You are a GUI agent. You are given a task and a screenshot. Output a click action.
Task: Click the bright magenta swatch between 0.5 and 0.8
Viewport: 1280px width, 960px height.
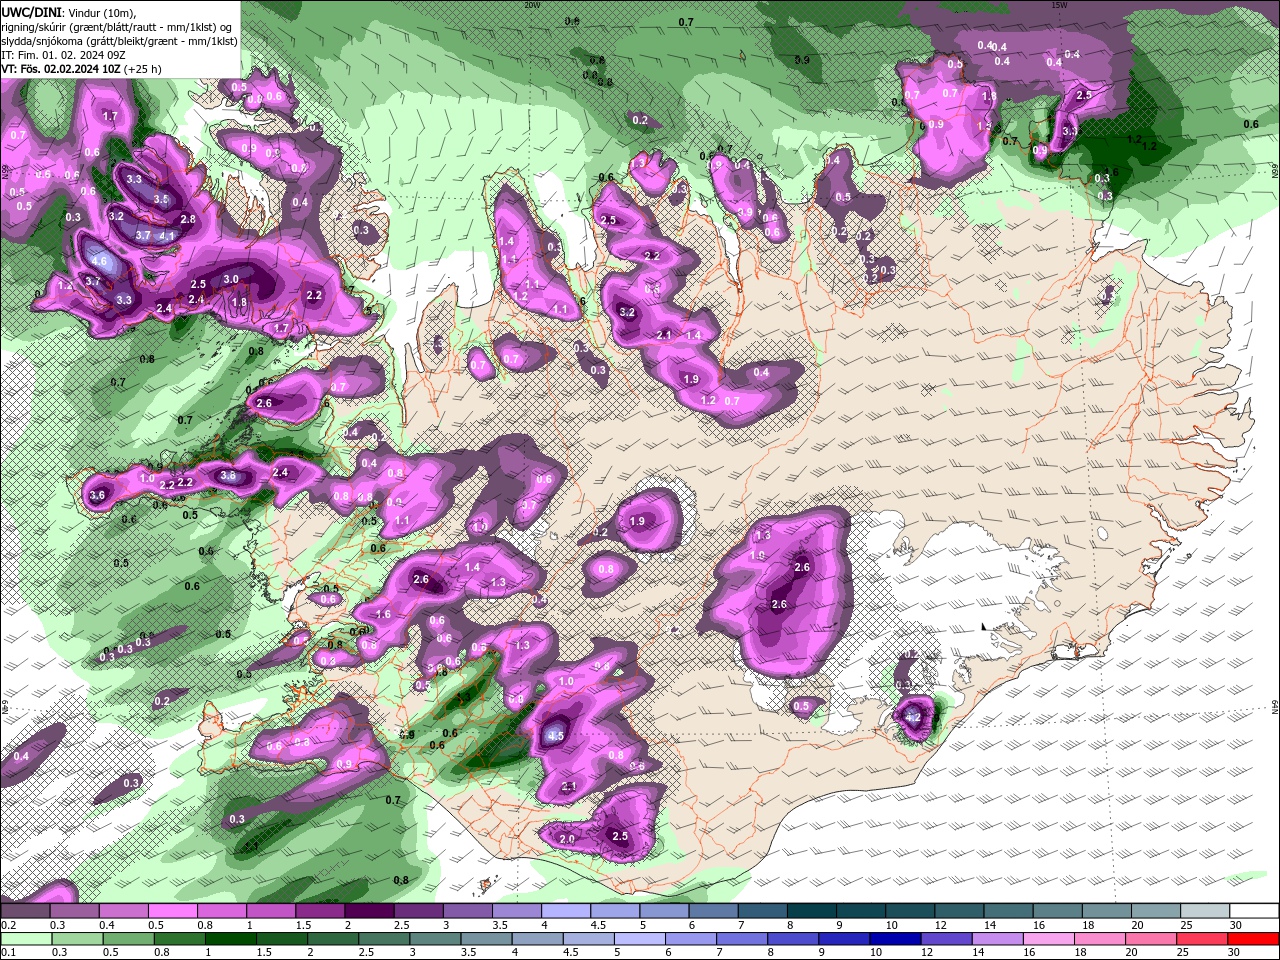tap(172, 911)
